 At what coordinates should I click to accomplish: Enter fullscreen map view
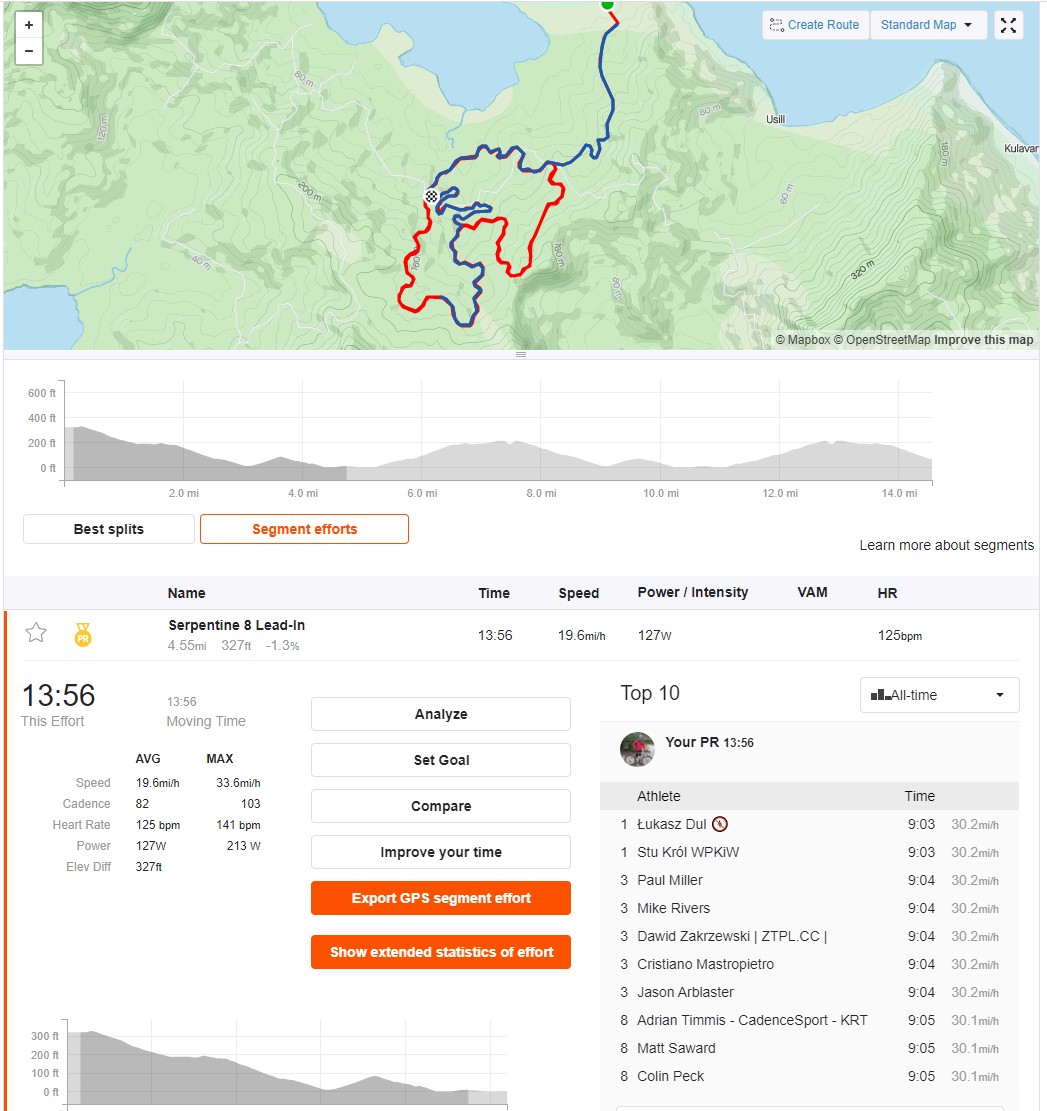pyautogui.click(x=1008, y=25)
